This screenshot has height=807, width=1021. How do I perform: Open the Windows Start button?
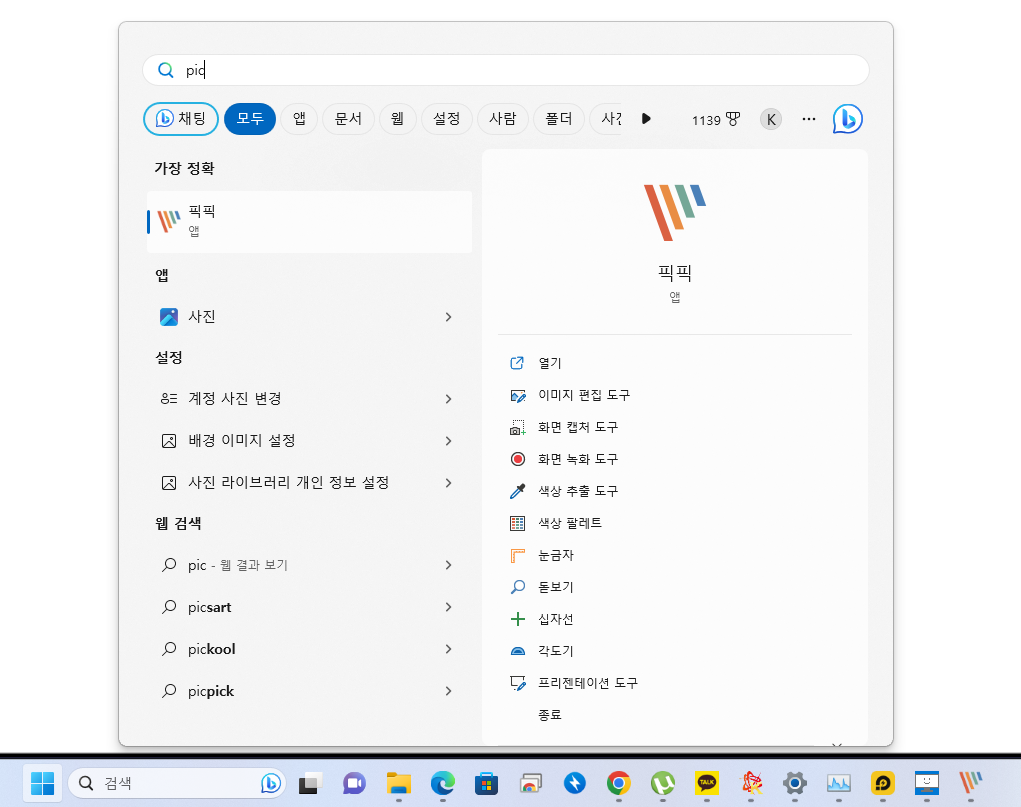click(x=43, y=783)
